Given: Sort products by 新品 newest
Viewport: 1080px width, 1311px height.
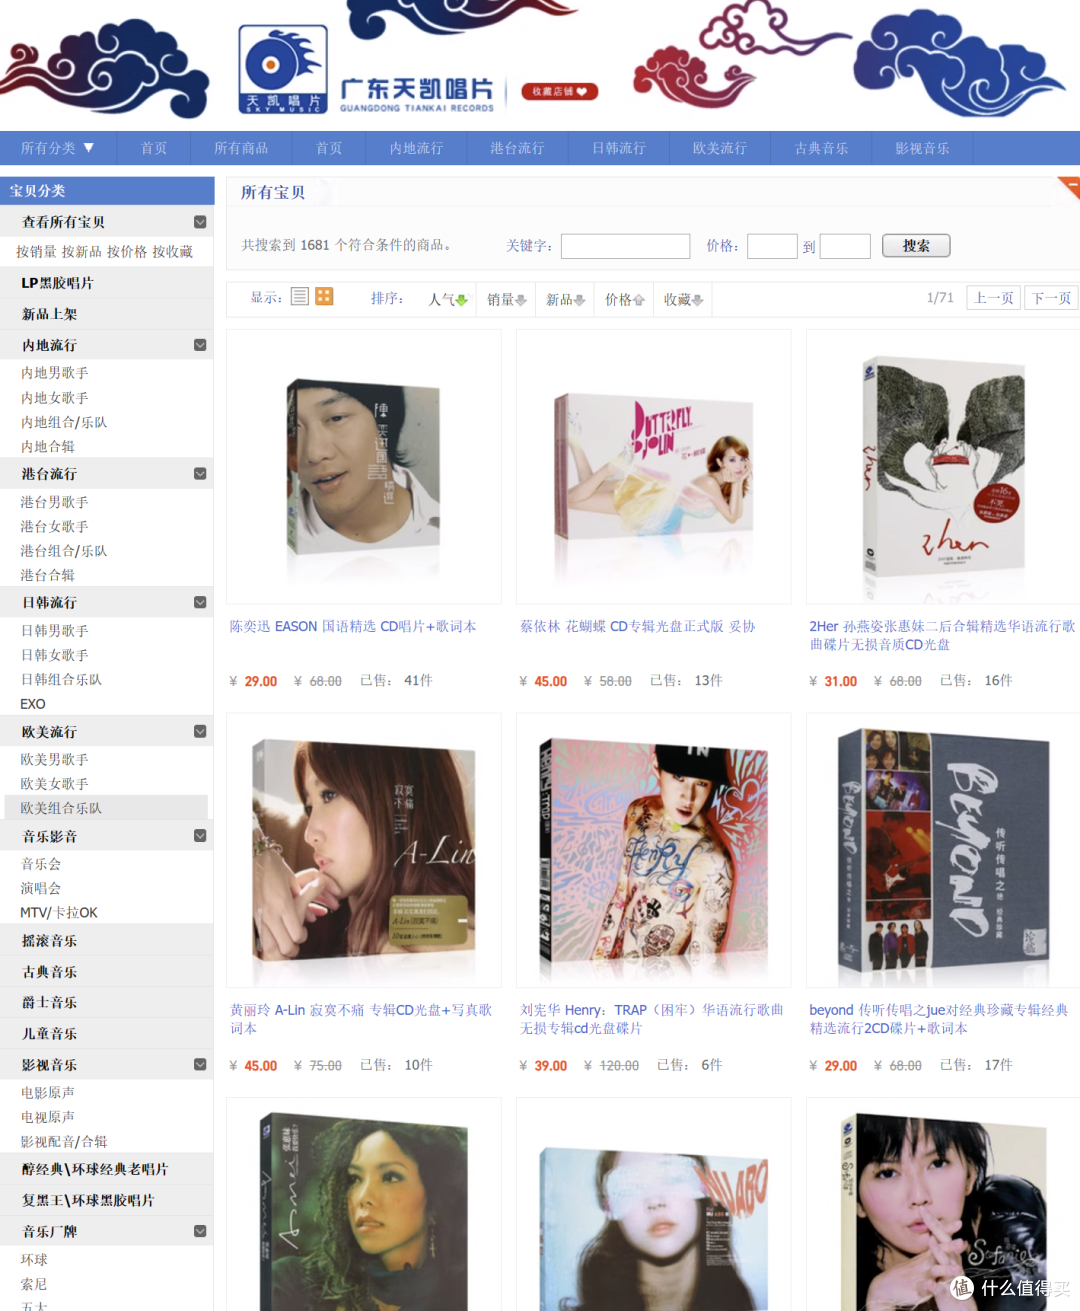Looking at the screenshot, I should coord(565,299).
